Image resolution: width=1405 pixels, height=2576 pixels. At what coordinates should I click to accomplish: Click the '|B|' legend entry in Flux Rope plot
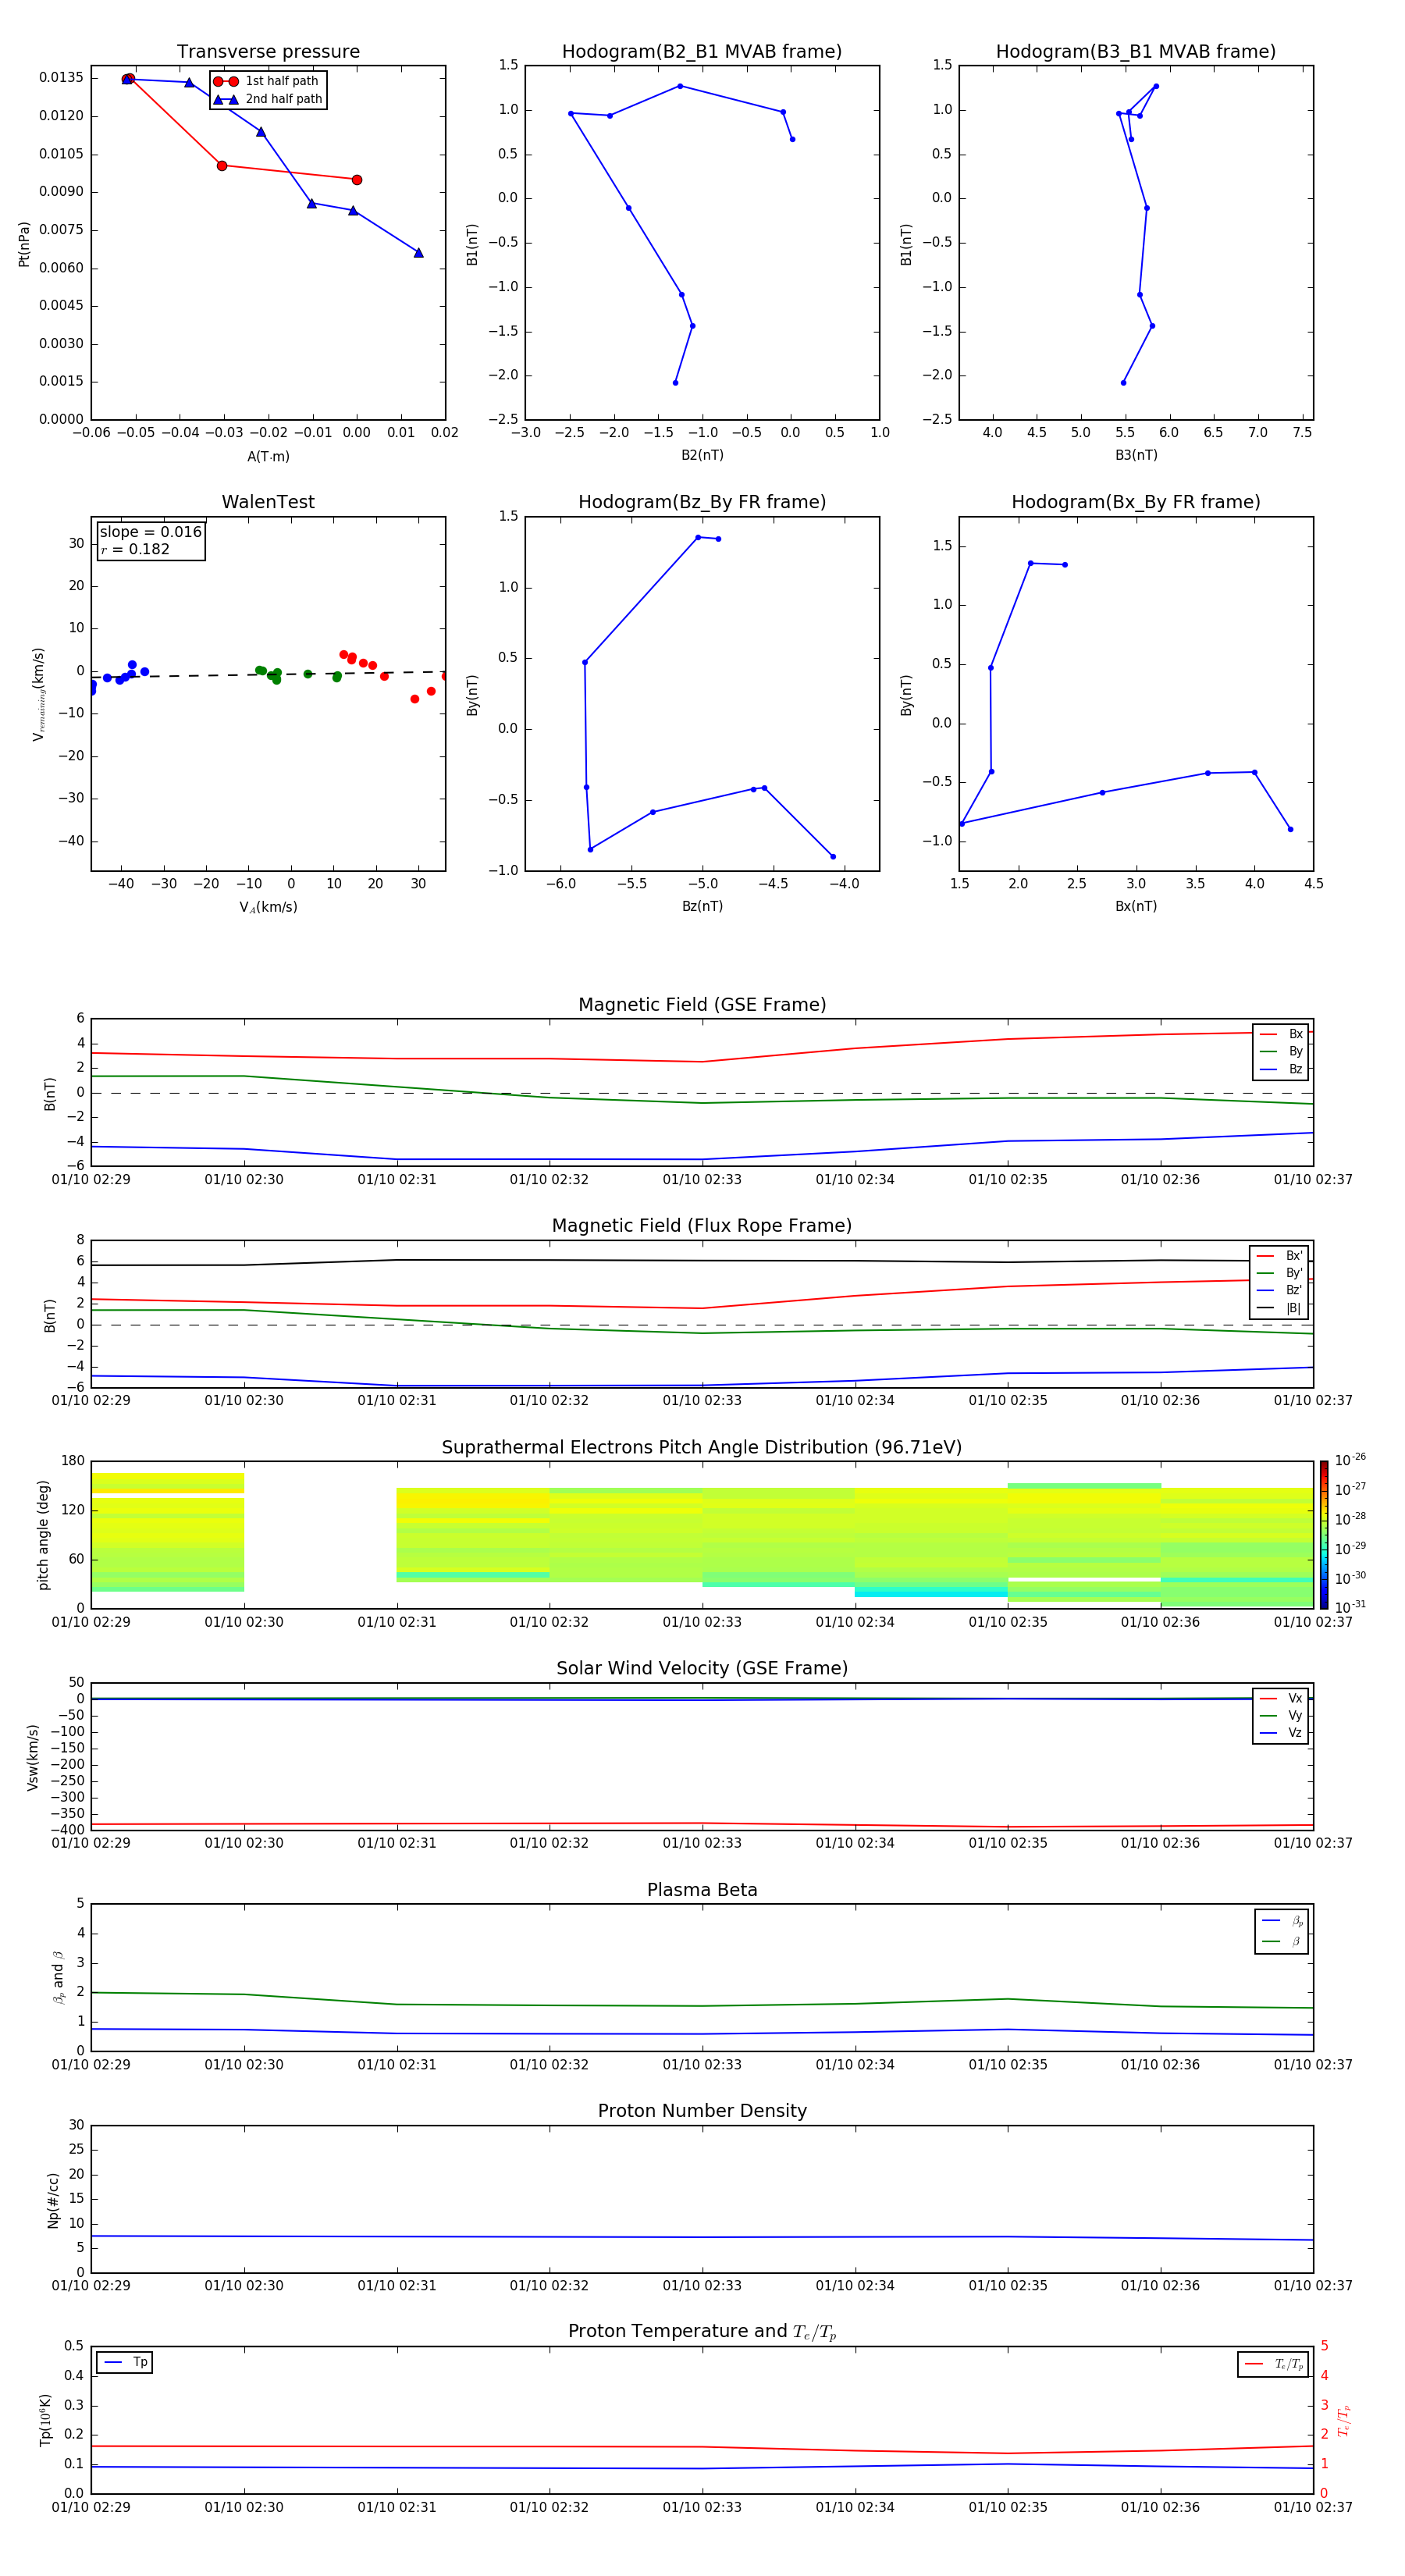(x=1279, y=1308)
